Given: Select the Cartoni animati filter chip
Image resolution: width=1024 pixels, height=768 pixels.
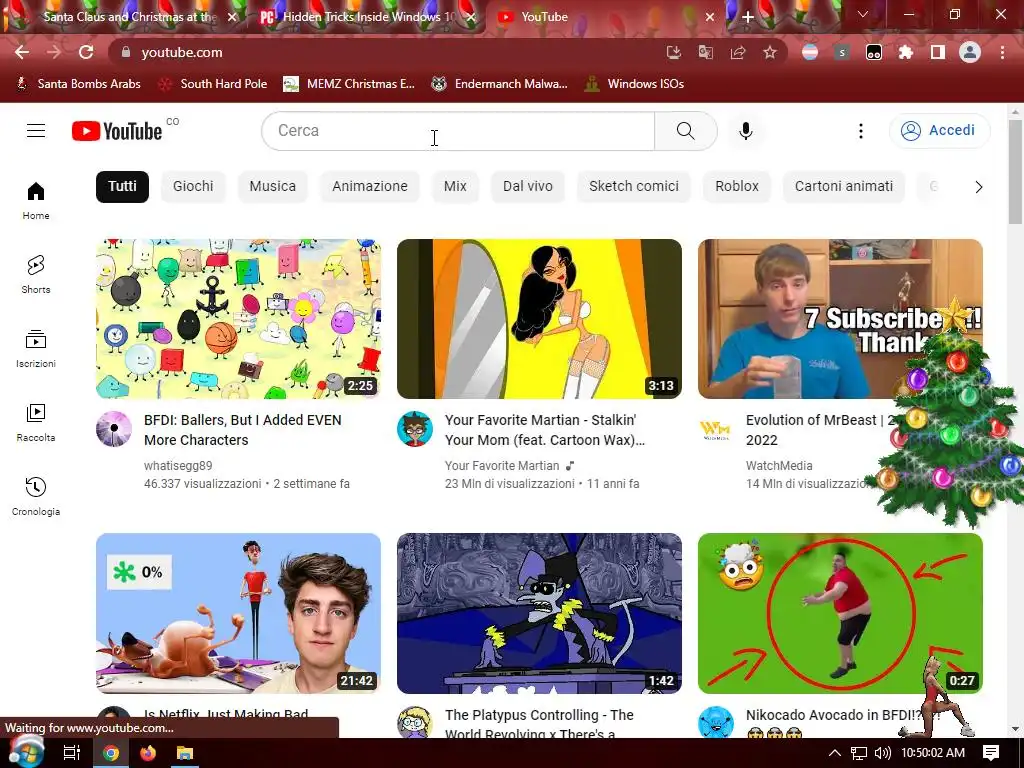Looking at the screenshot, I should pos(844,187).
